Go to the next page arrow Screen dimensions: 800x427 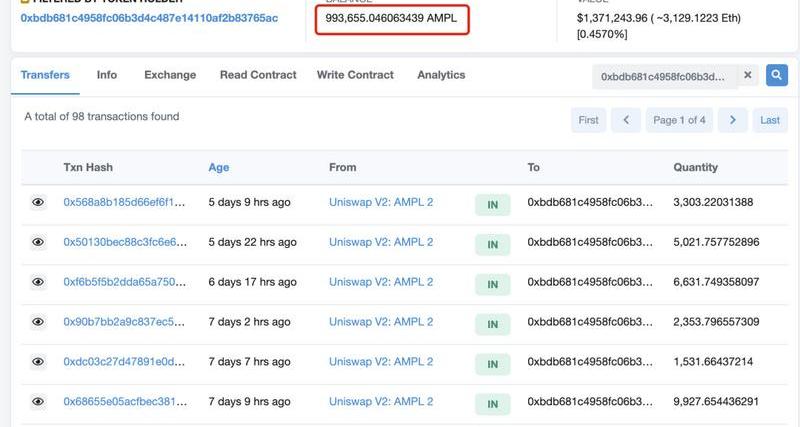[x=733, y=120]
